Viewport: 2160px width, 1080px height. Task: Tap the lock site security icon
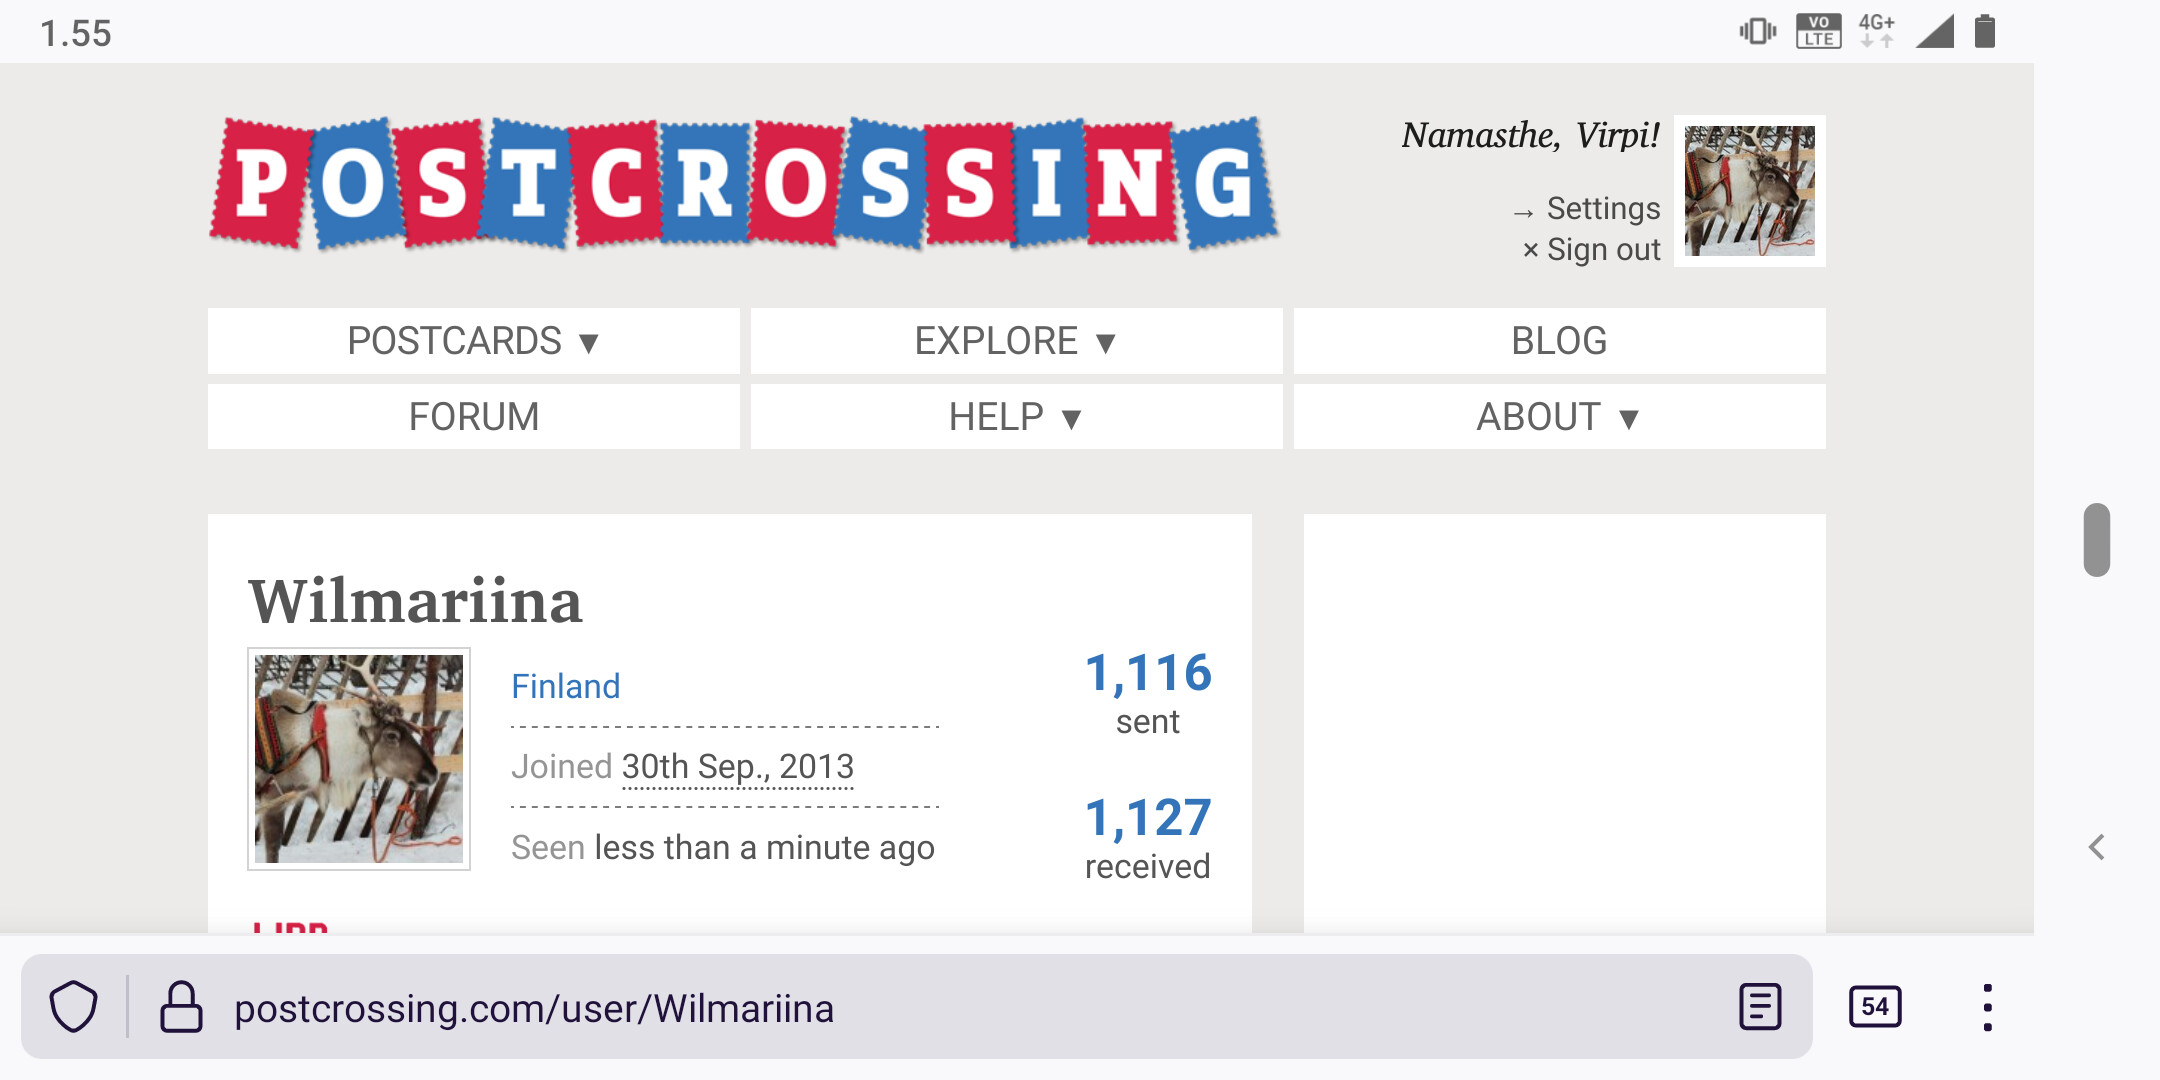click(x=181, y=1007)
